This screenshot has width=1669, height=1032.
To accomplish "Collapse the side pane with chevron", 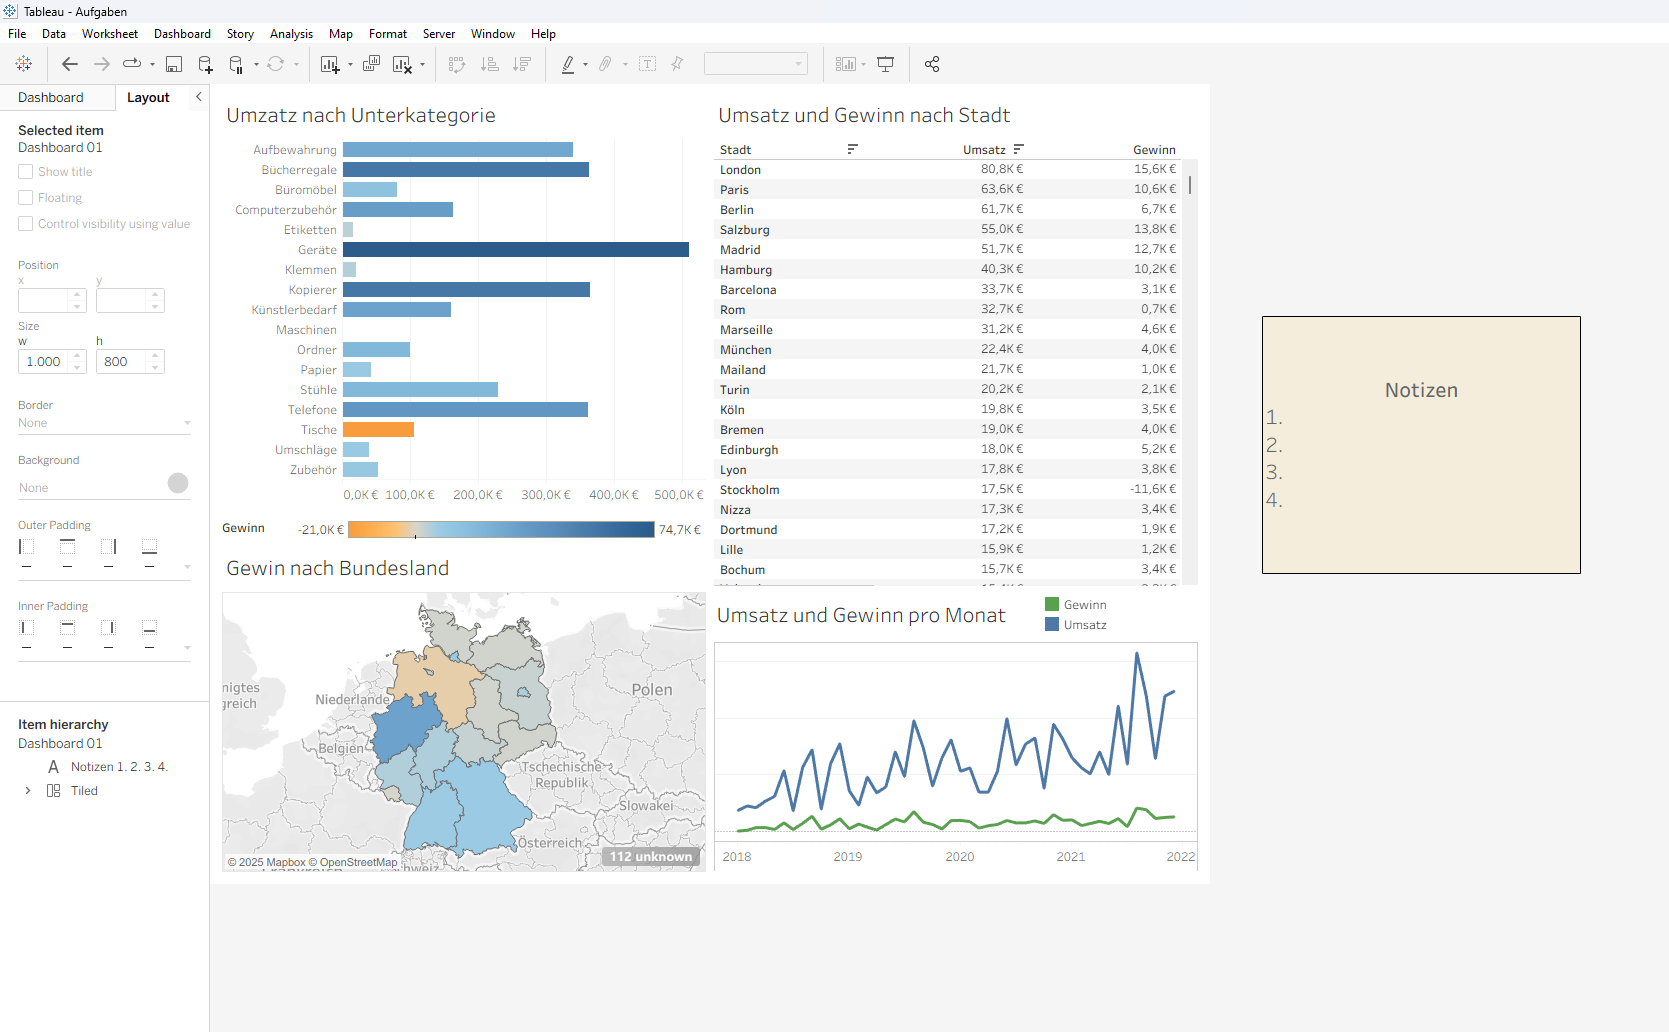I will [x=199, y=97].
